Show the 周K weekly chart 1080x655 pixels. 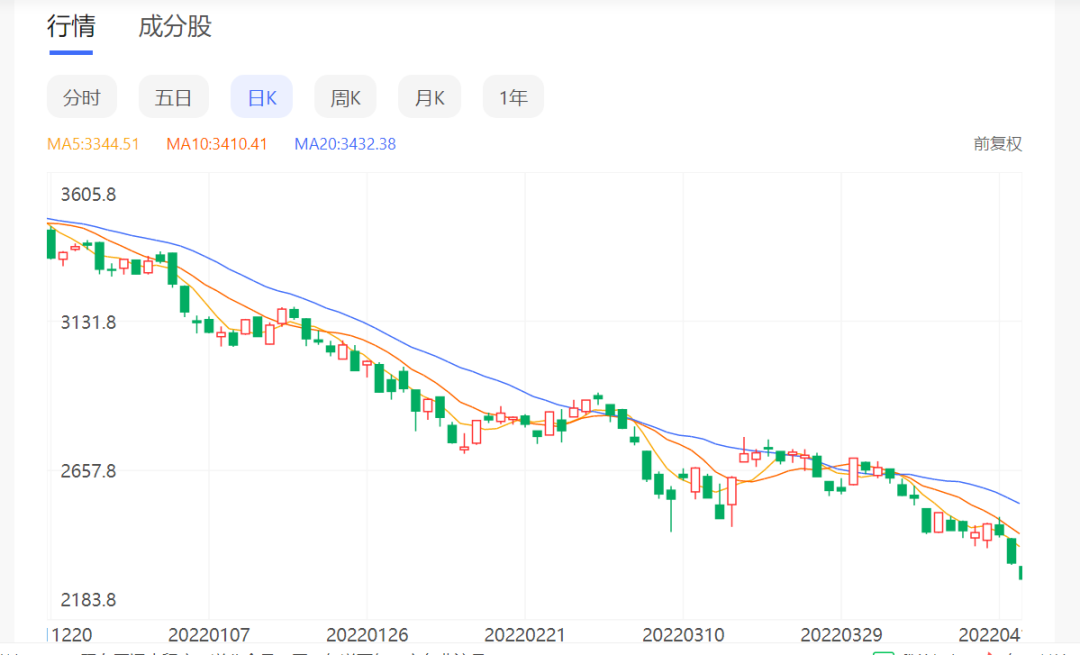click(345, 97)
